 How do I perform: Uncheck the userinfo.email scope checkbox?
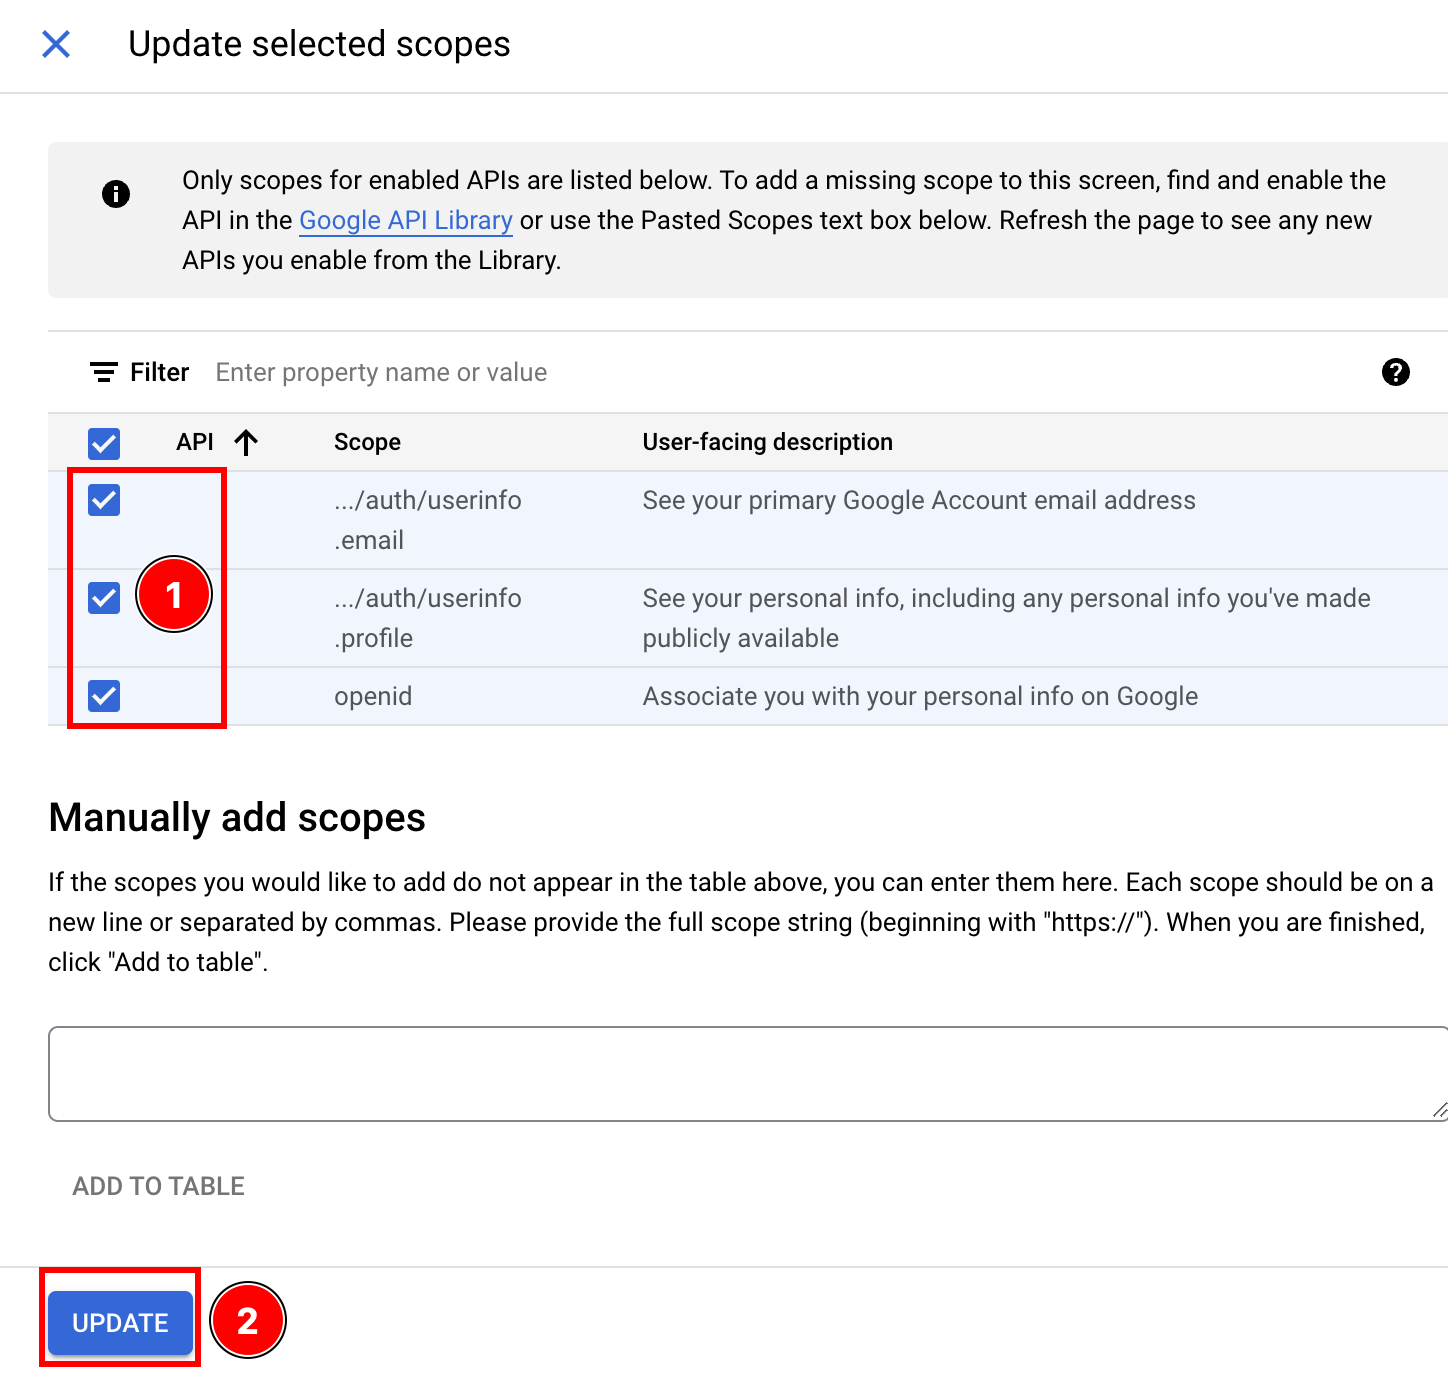pos(104,500)
